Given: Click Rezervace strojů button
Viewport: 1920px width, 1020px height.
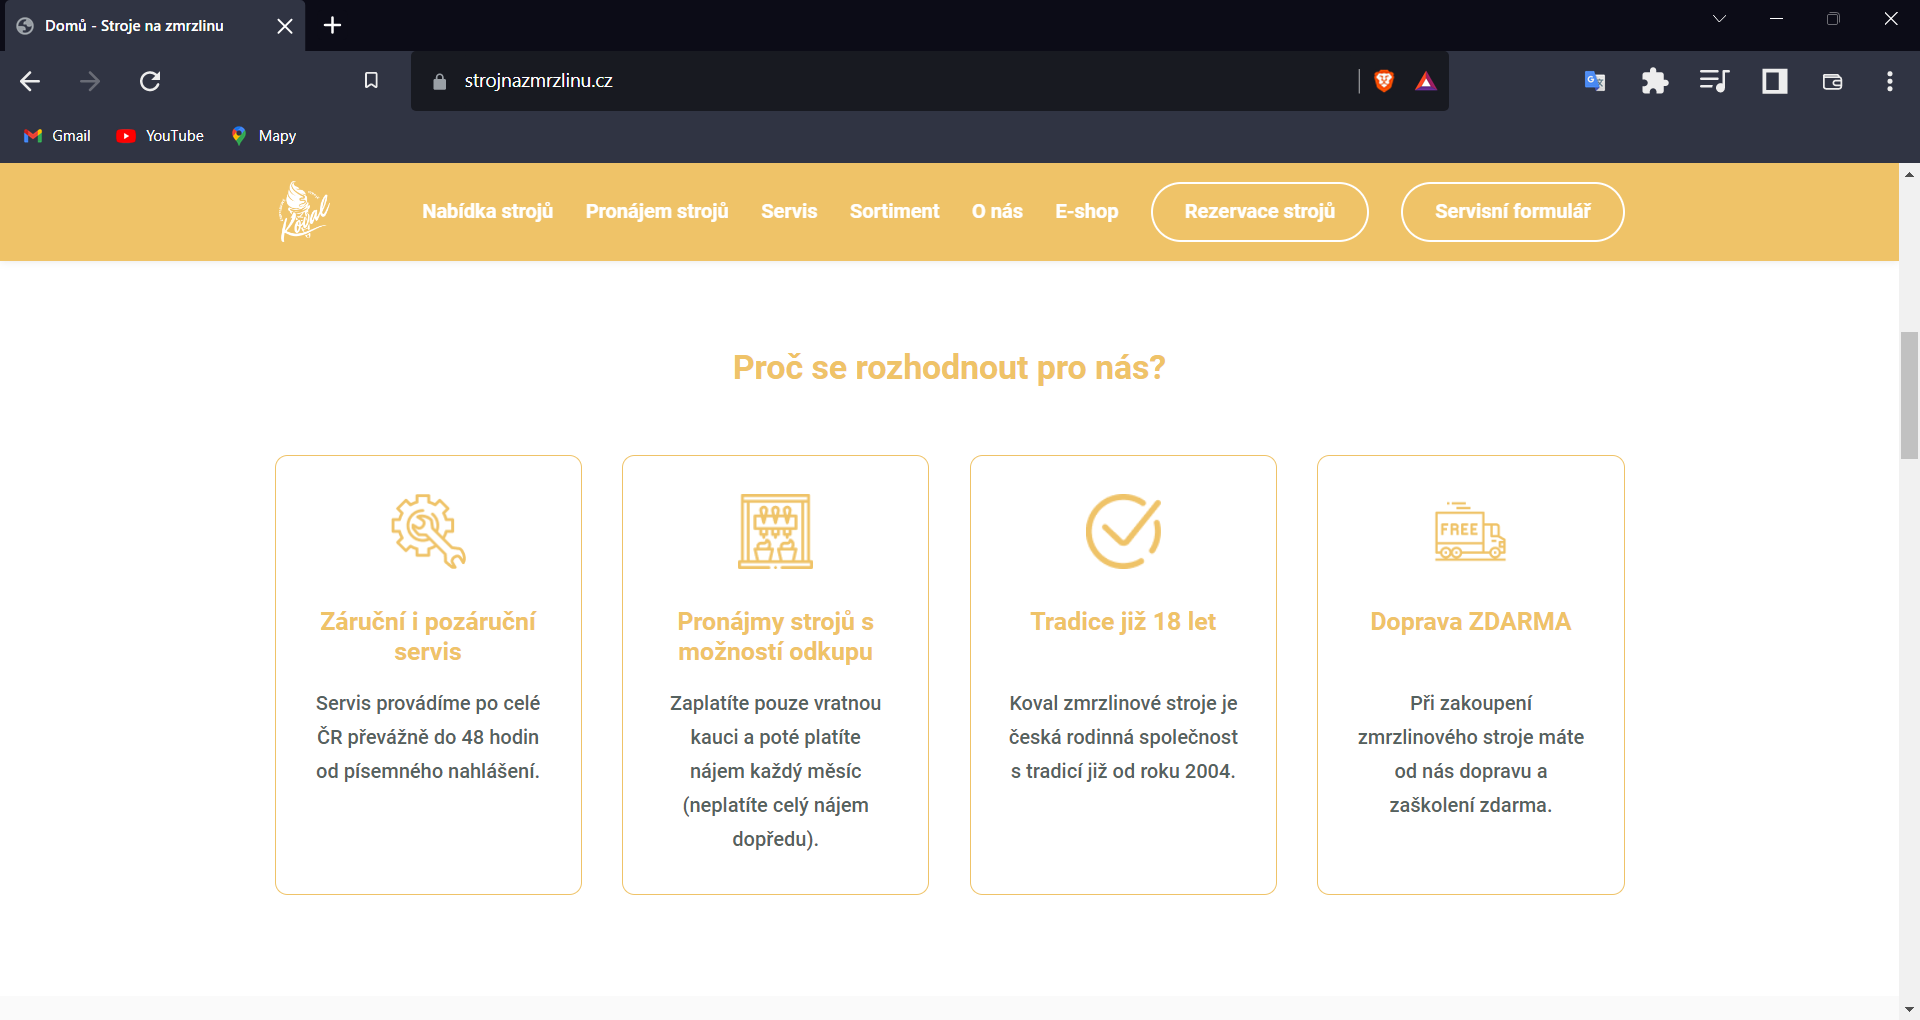Looking at the screenshot, I should click(1259, 211).
